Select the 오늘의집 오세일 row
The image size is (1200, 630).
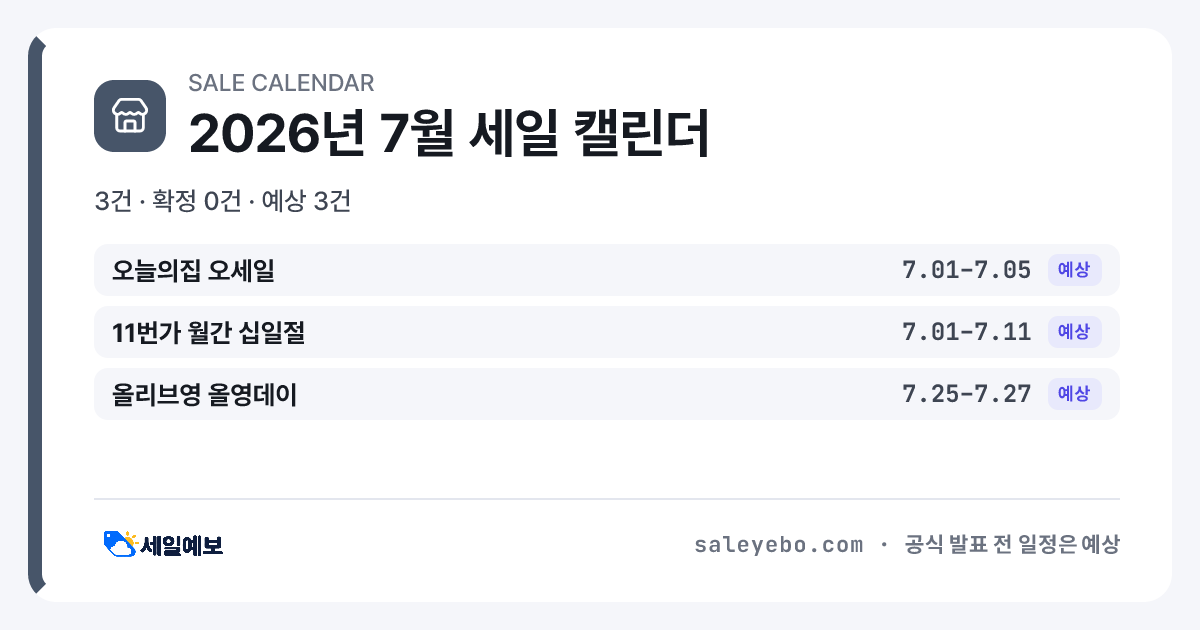pyautogui.click(x=607, y=270)
